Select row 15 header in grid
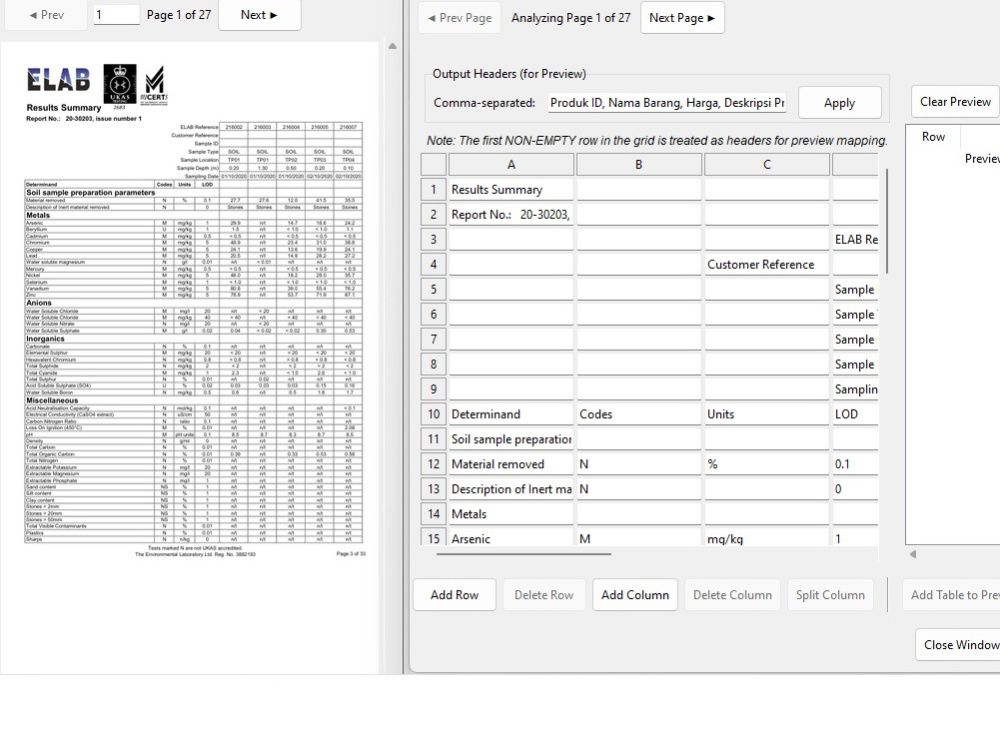This screenshot has width=1000, height=749. pyautogui.click(x=434, y=538)
